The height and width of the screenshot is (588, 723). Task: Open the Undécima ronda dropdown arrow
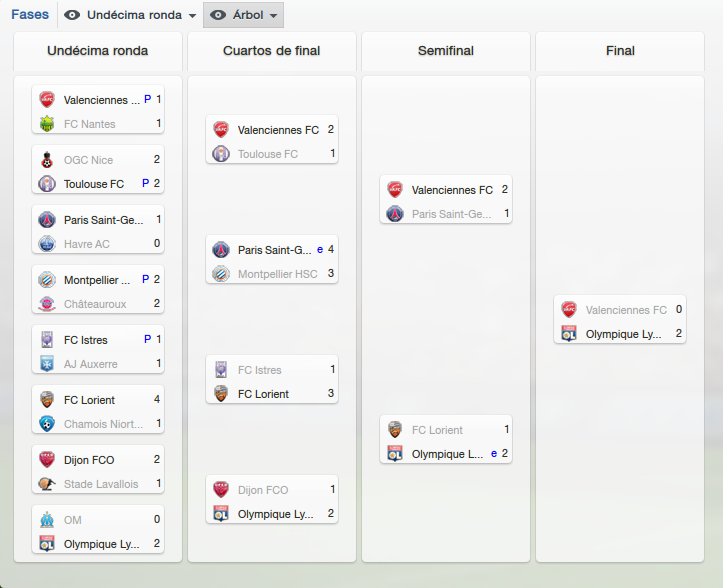click(192, 16)
